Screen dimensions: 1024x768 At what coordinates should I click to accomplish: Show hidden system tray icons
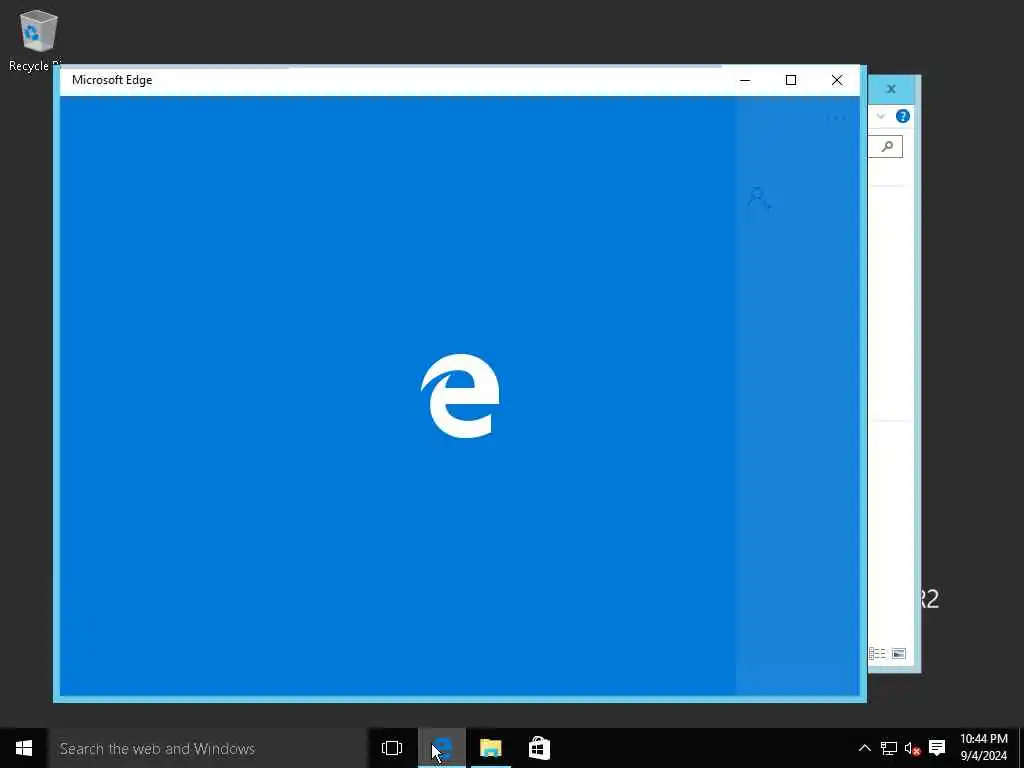coord(864,748)
